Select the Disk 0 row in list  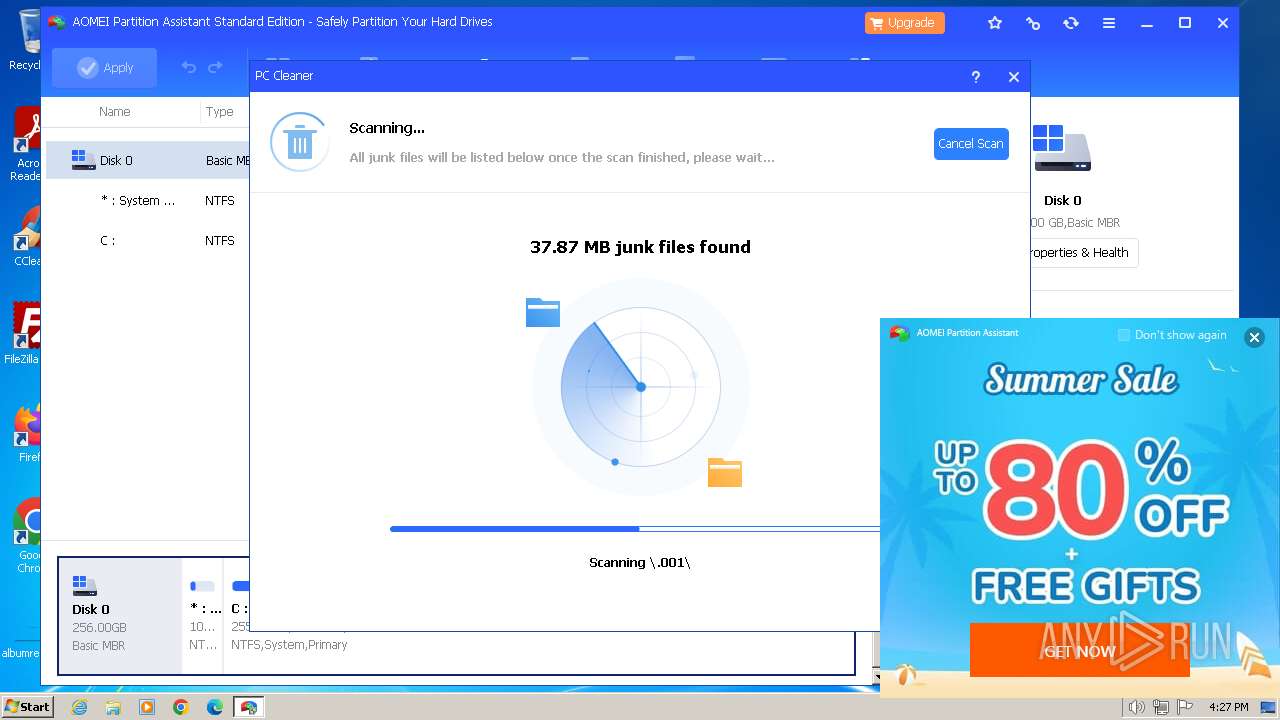147,160
